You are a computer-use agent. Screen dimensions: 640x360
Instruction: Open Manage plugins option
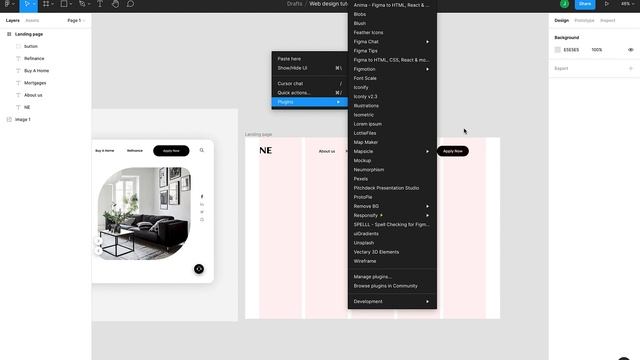click(392, 277)
